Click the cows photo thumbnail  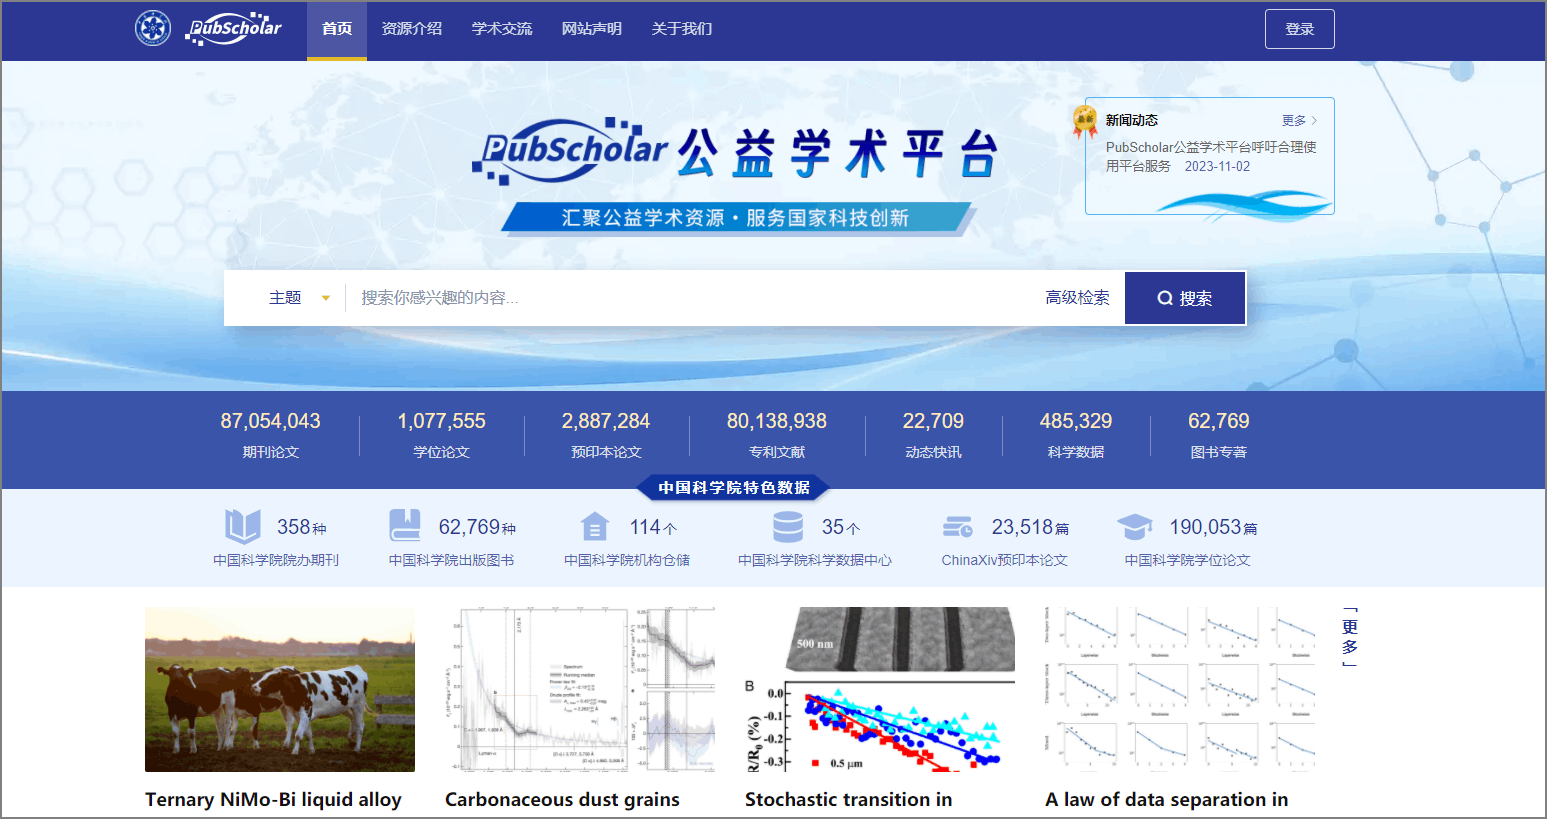(x=280, y=690)
